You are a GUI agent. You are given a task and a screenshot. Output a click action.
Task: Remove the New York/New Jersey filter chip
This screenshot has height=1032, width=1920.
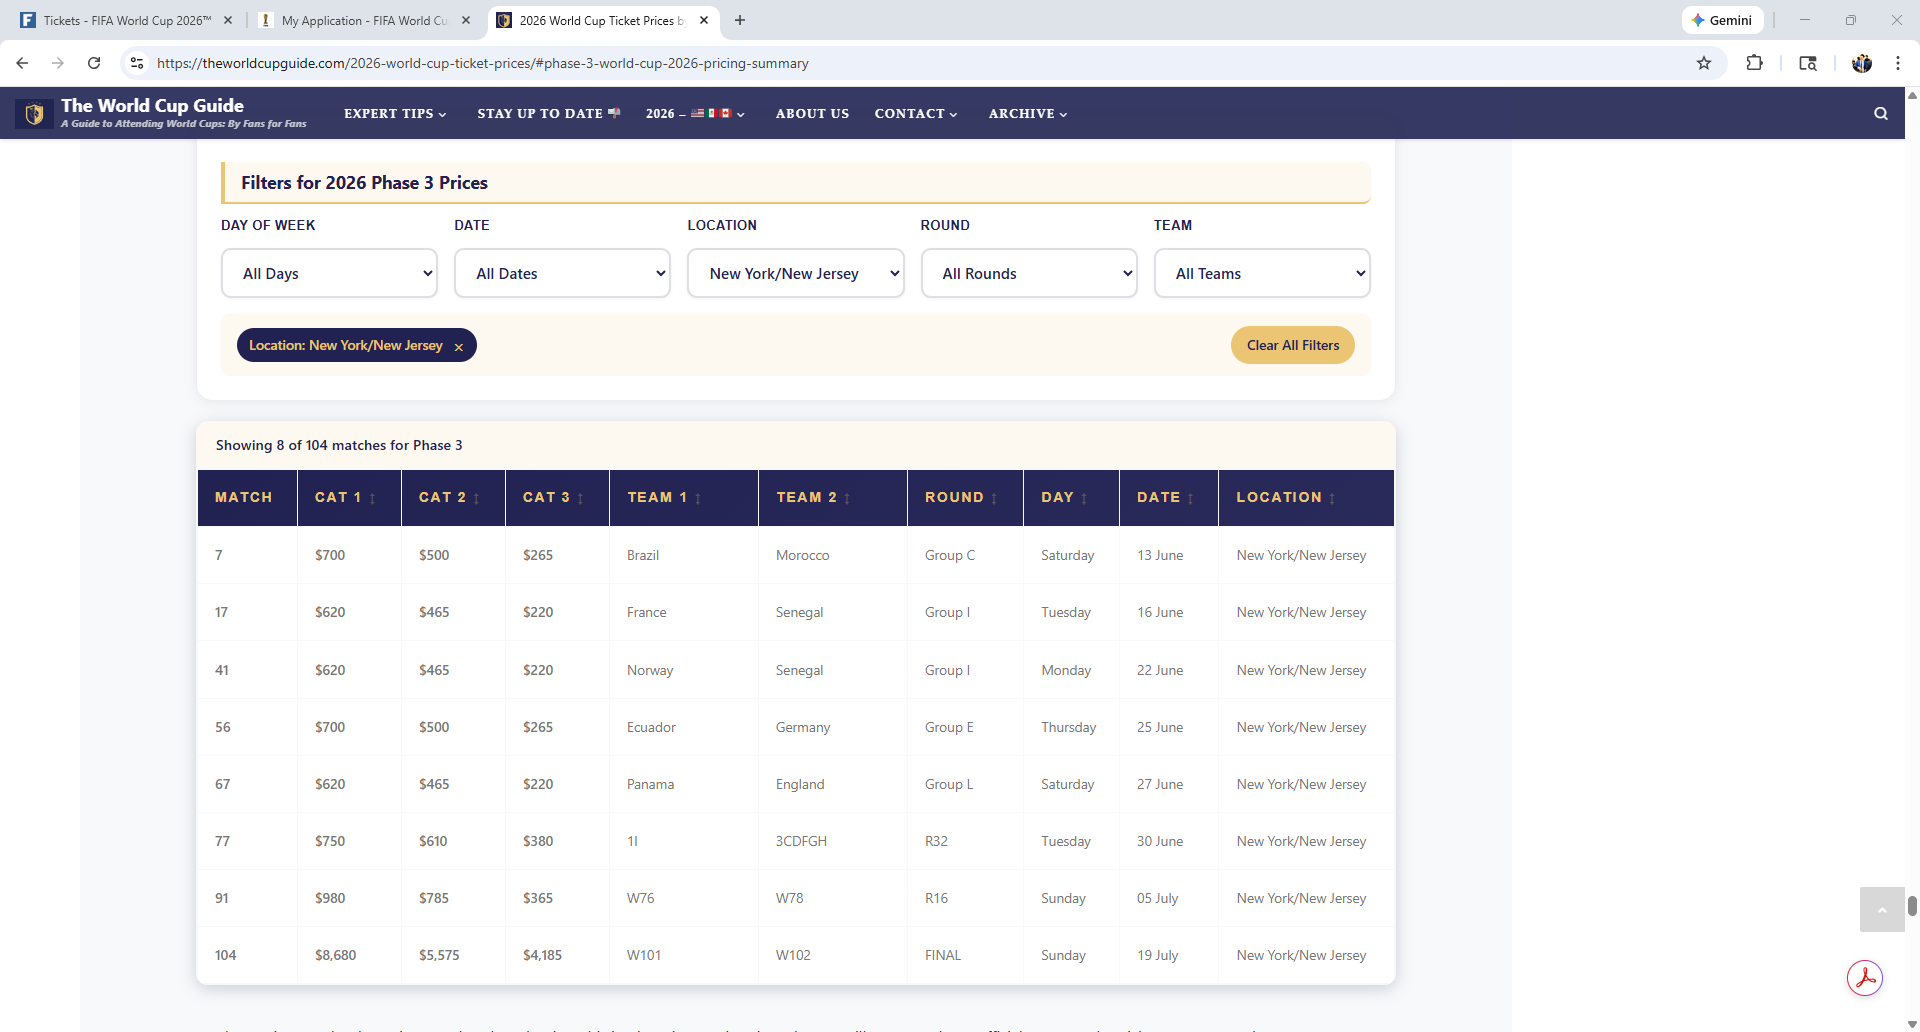(459, 347)
